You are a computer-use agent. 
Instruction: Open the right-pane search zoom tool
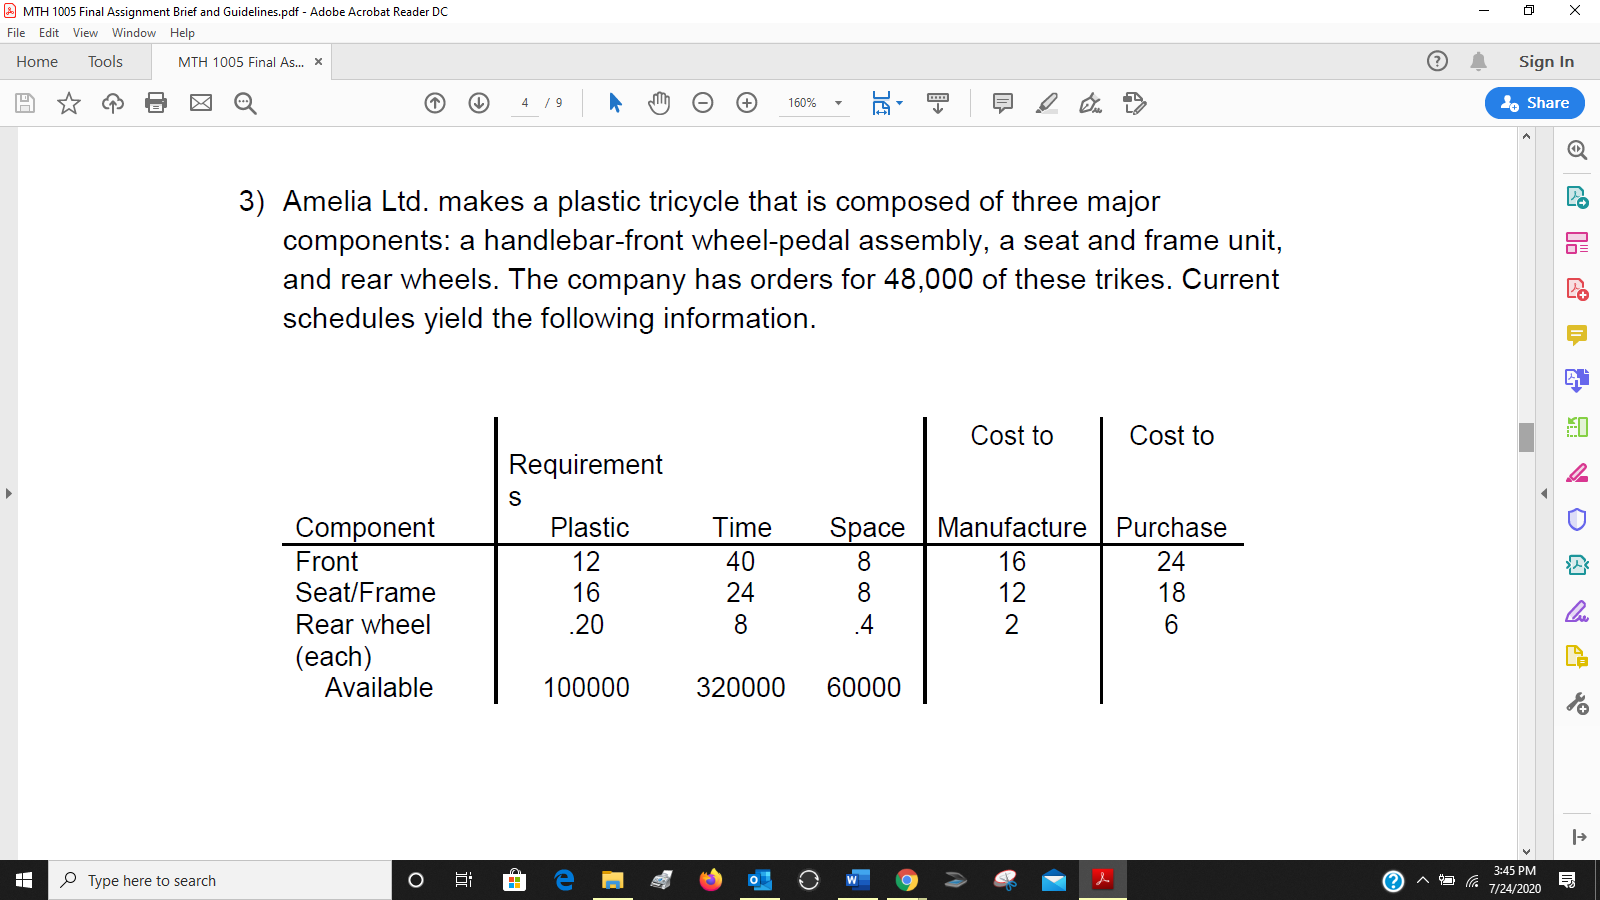point(1577,150)
